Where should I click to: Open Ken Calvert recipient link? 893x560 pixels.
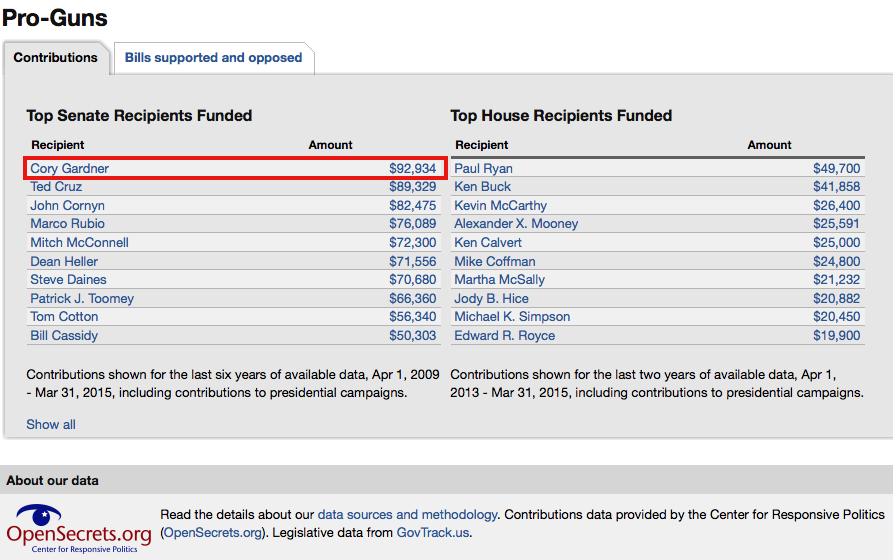pyautogui.click(x=488, y=243)
